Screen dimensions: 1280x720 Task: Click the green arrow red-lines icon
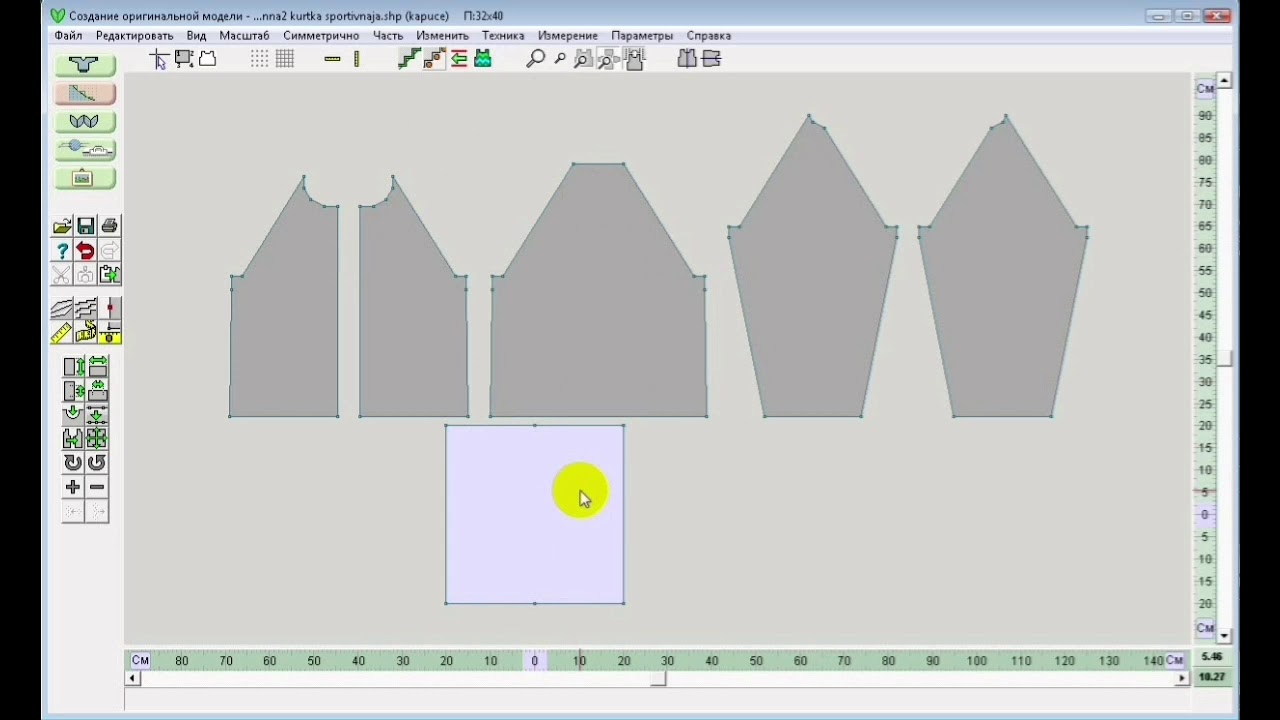pyautogui.click(x=459, y=59)
